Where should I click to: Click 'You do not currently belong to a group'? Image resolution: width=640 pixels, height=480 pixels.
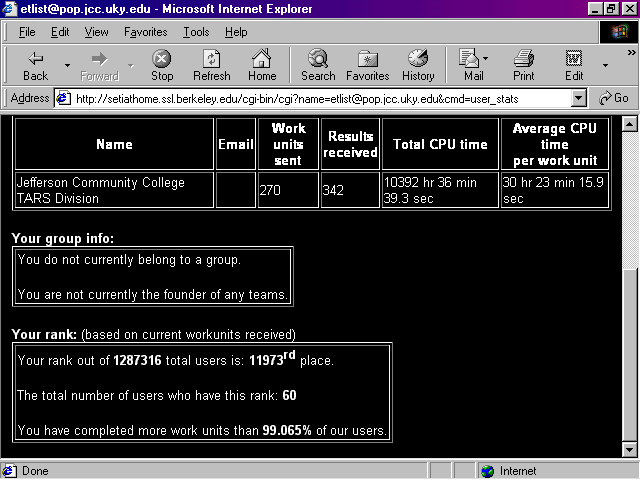click(x=129, y=260)
